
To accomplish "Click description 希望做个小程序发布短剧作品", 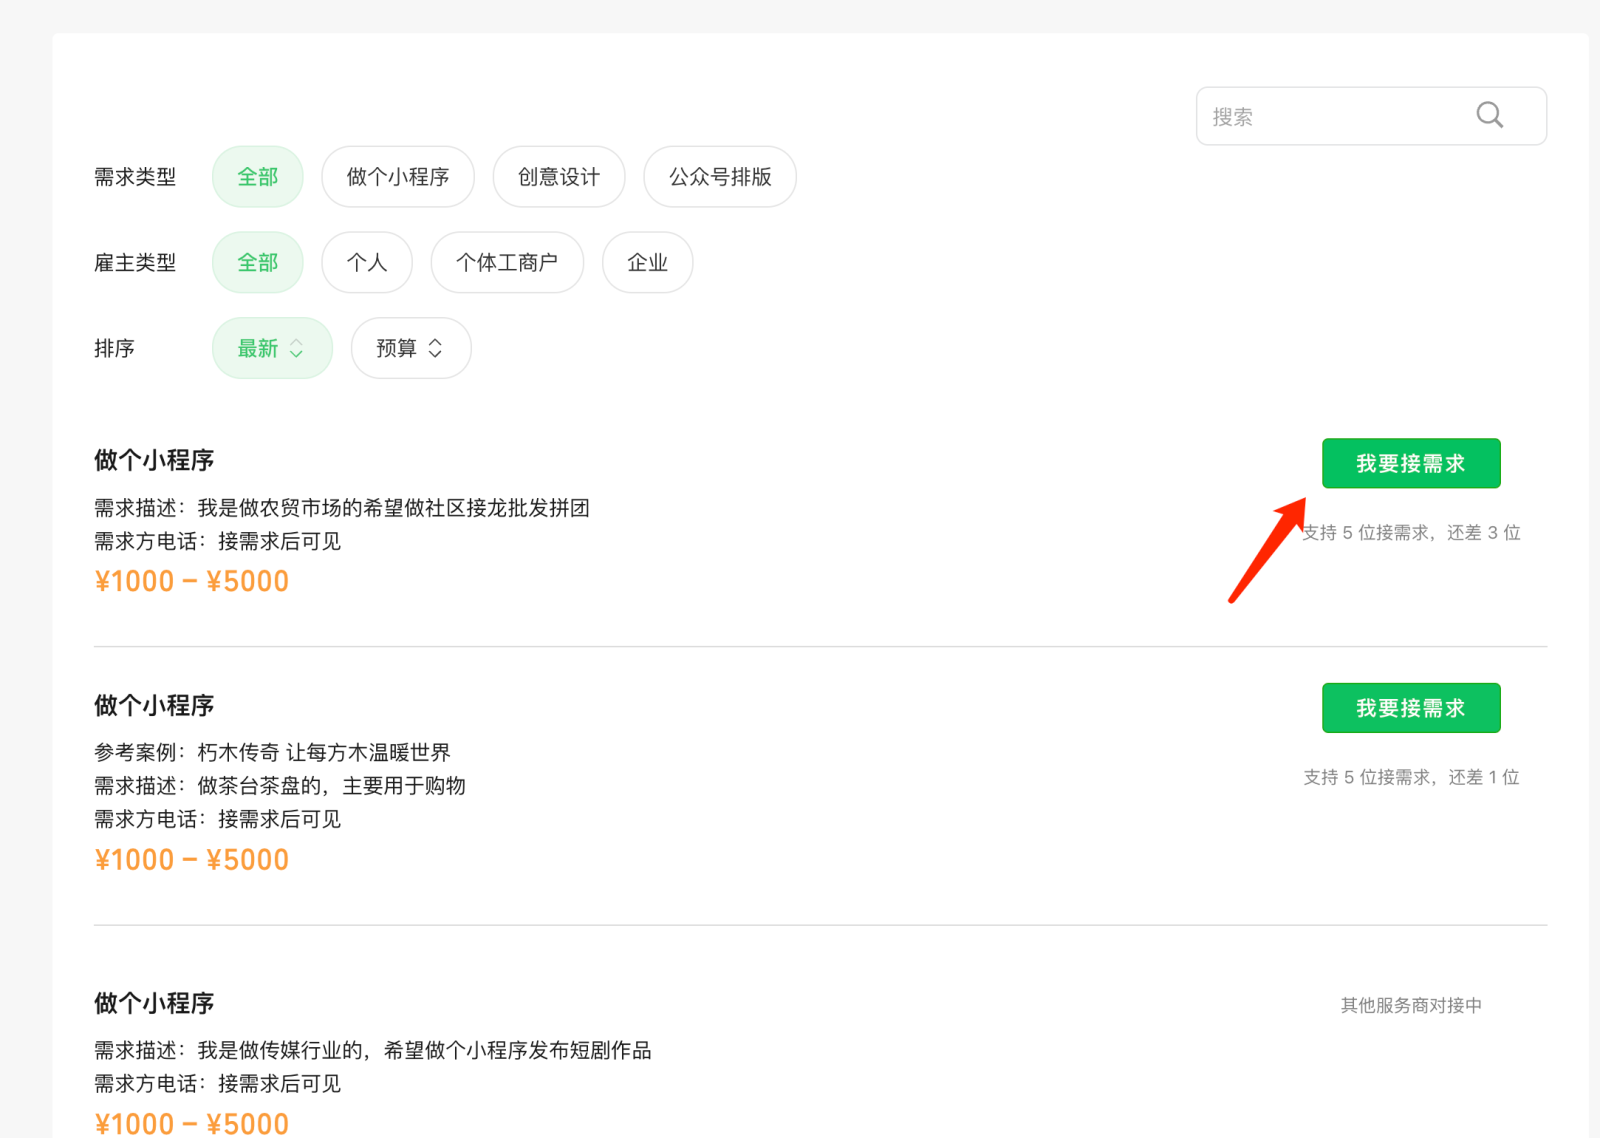I will [518, 1050].
